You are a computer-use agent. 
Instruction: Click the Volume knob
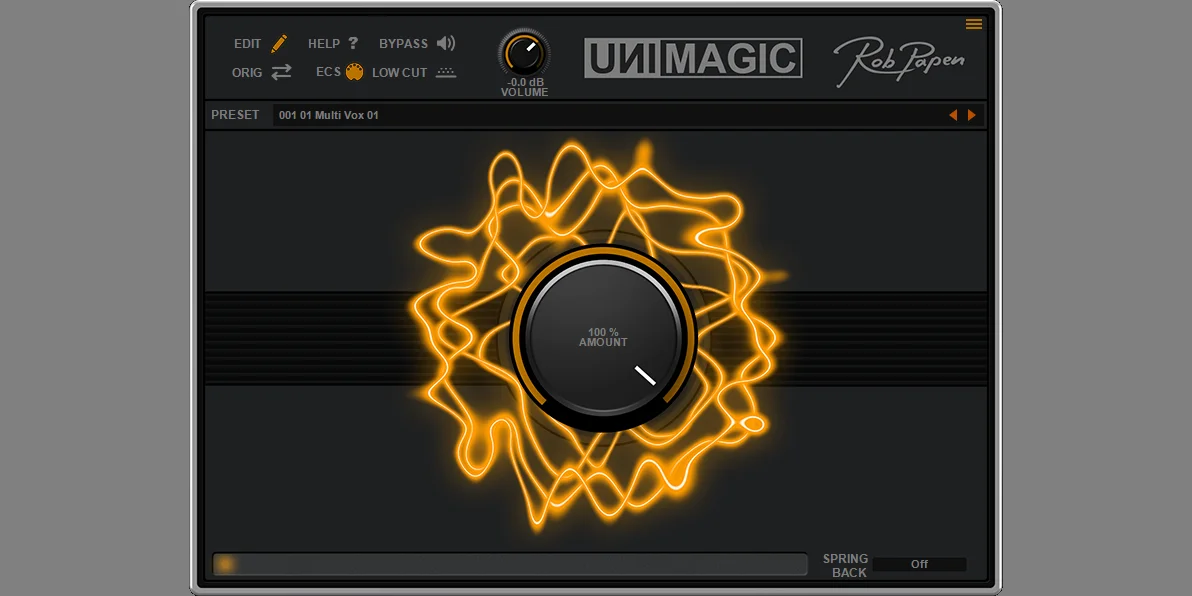click(x=524, y=53)
